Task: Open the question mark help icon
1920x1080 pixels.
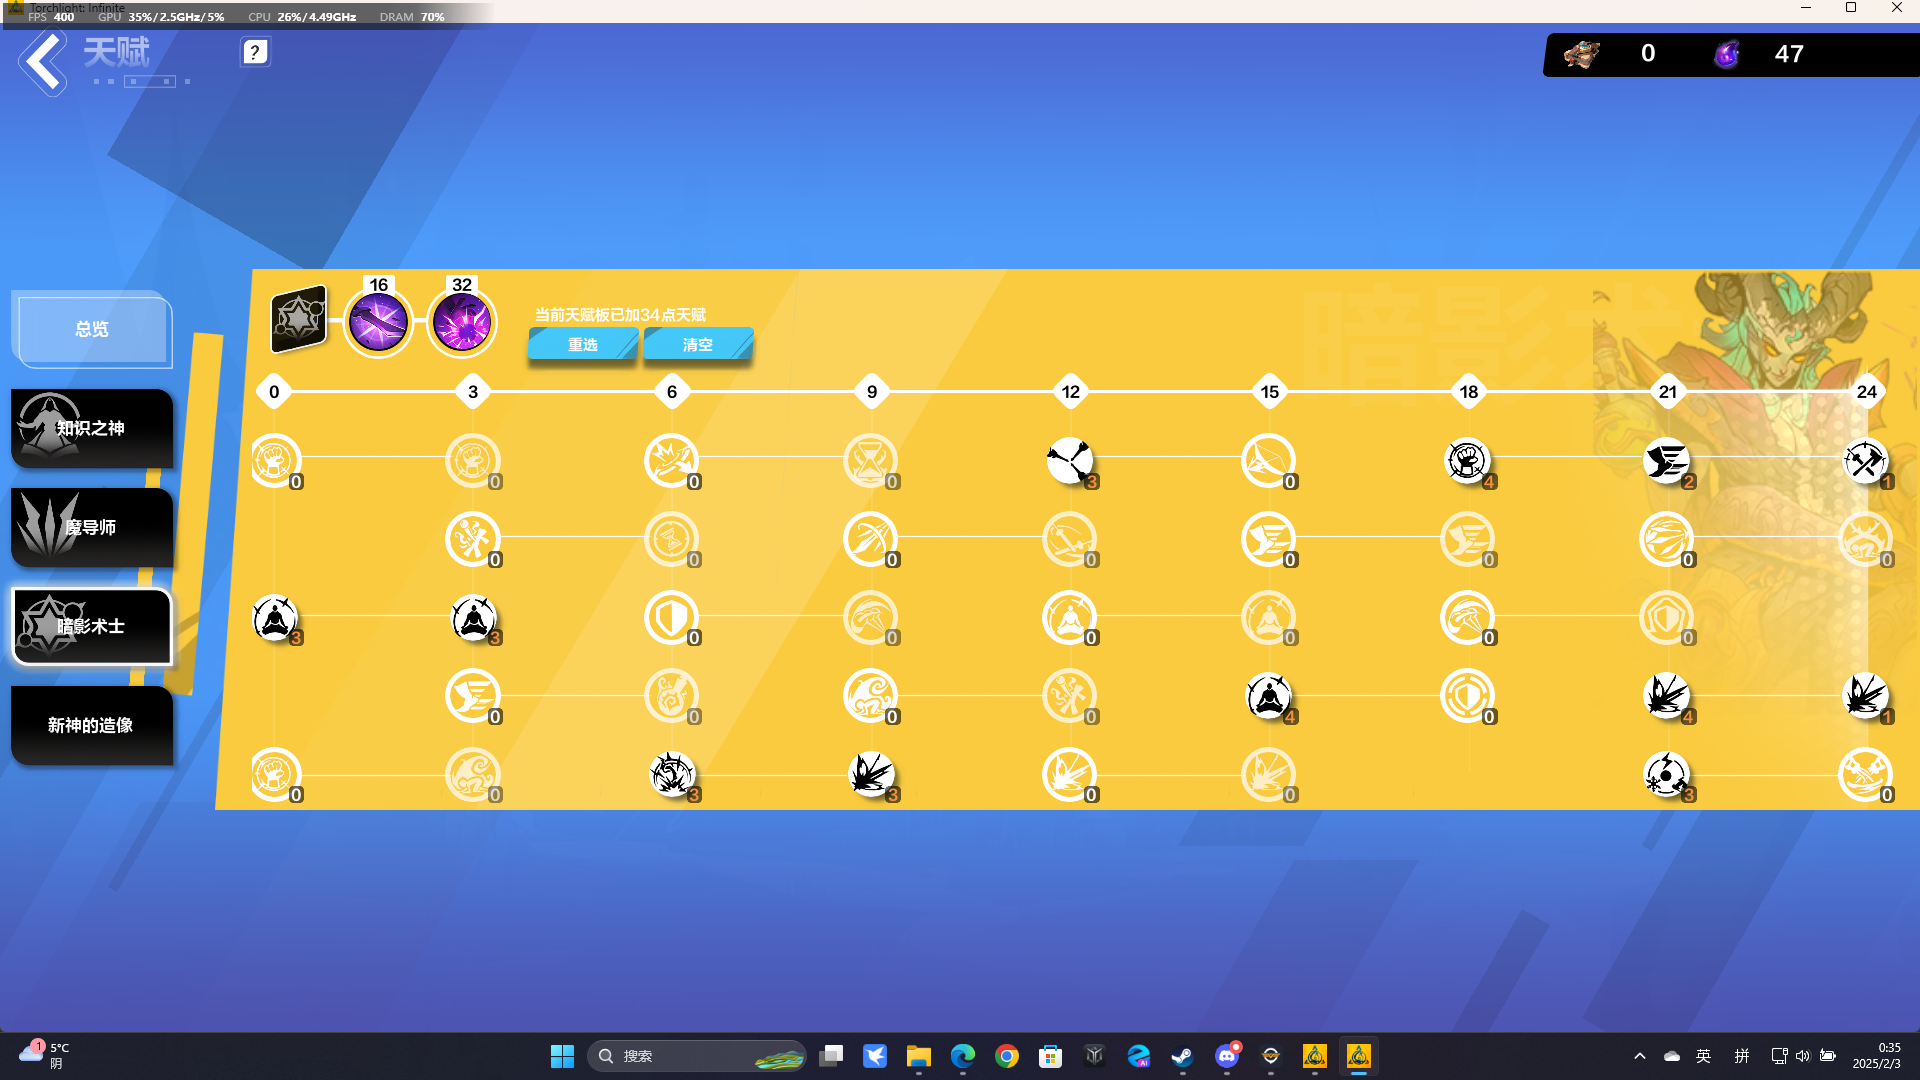Action: [x=255, y=52]
